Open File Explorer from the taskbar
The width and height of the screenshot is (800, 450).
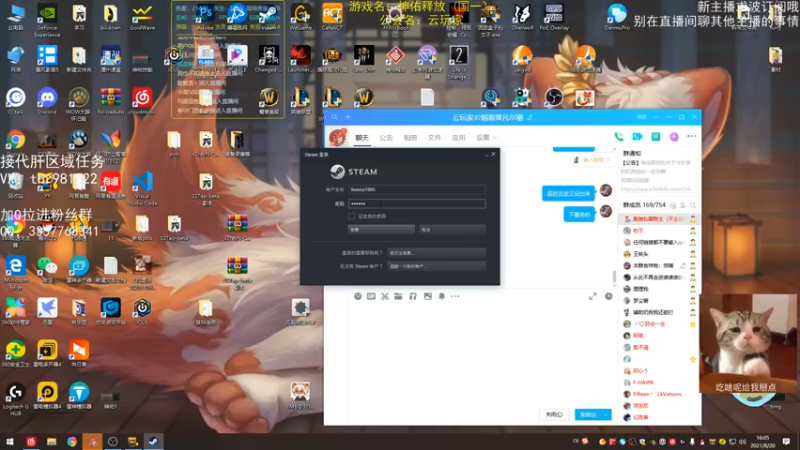(52, 441)
